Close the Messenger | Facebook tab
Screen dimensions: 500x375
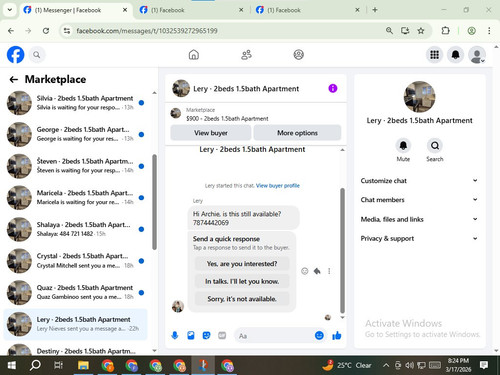click(x=125, y=10)
